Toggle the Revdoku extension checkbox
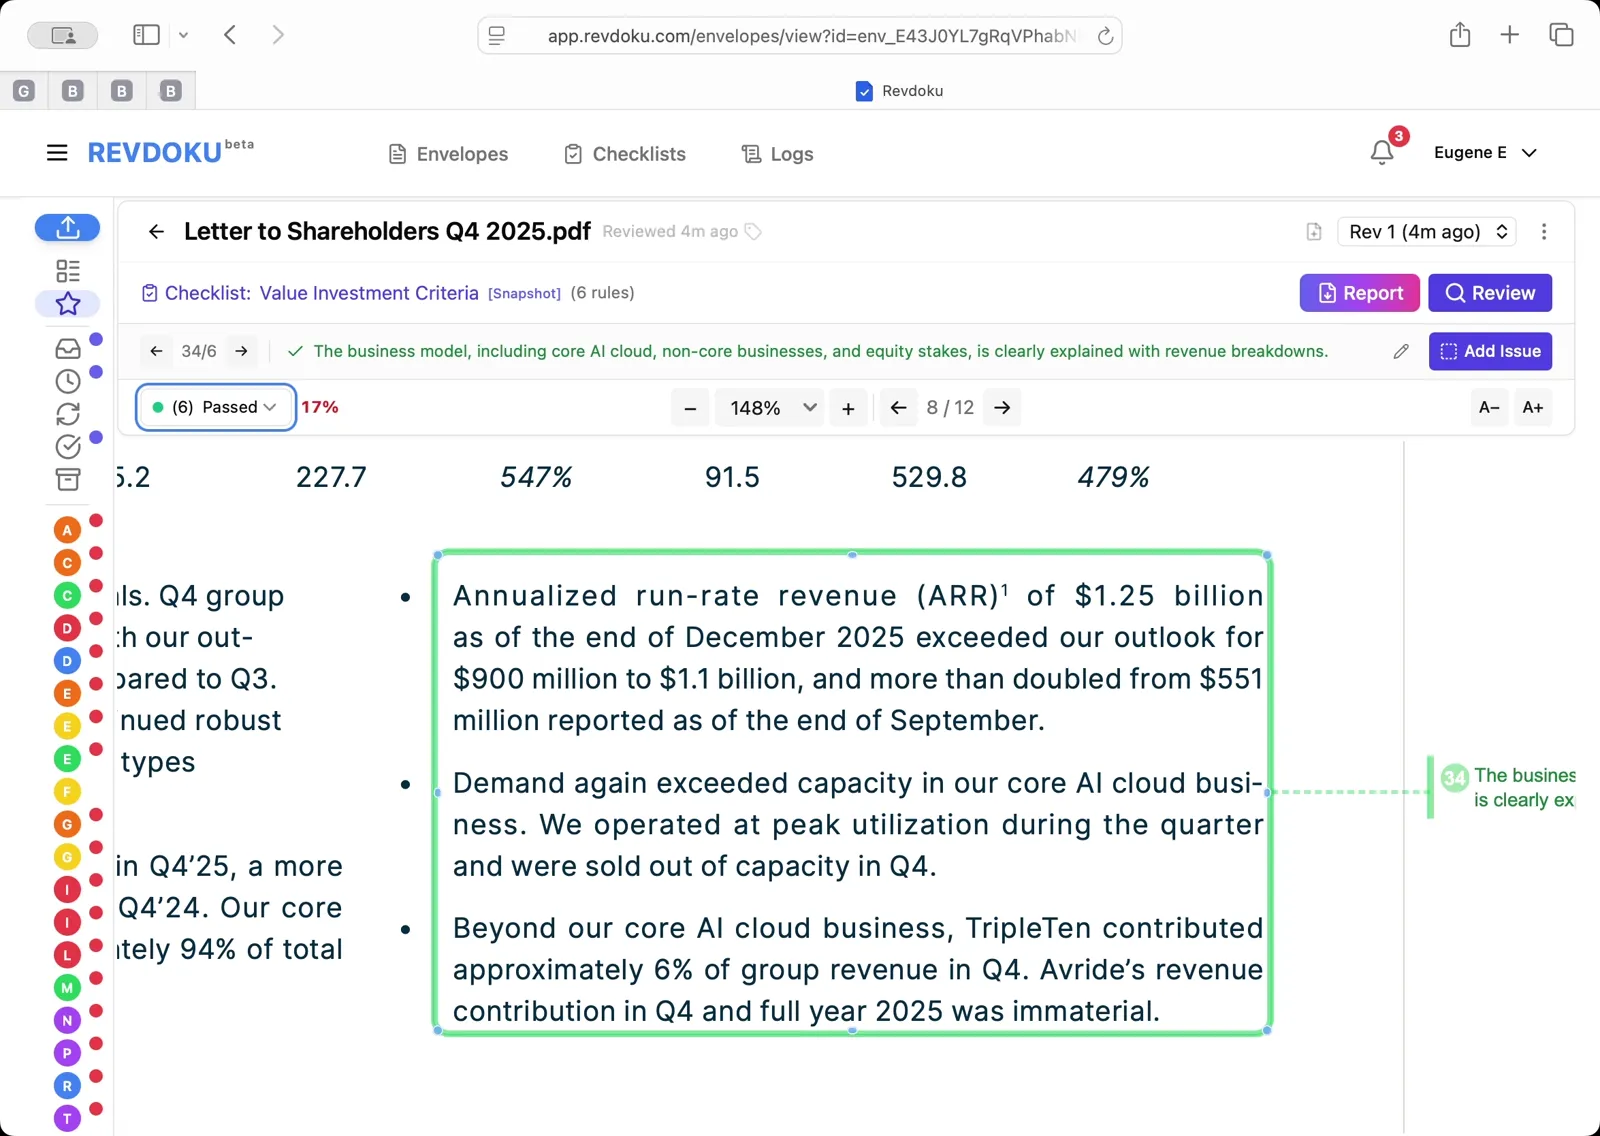The width and height of the screenshot is (1600, 1136). 862,91
